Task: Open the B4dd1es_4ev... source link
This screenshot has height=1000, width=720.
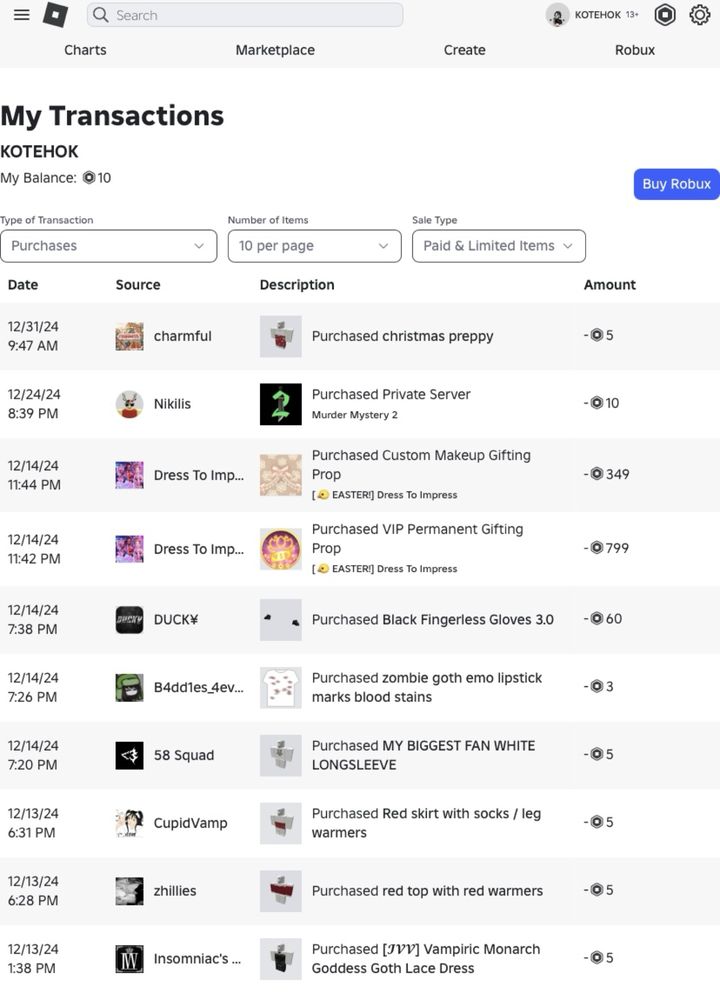Action: click(198, 688)
